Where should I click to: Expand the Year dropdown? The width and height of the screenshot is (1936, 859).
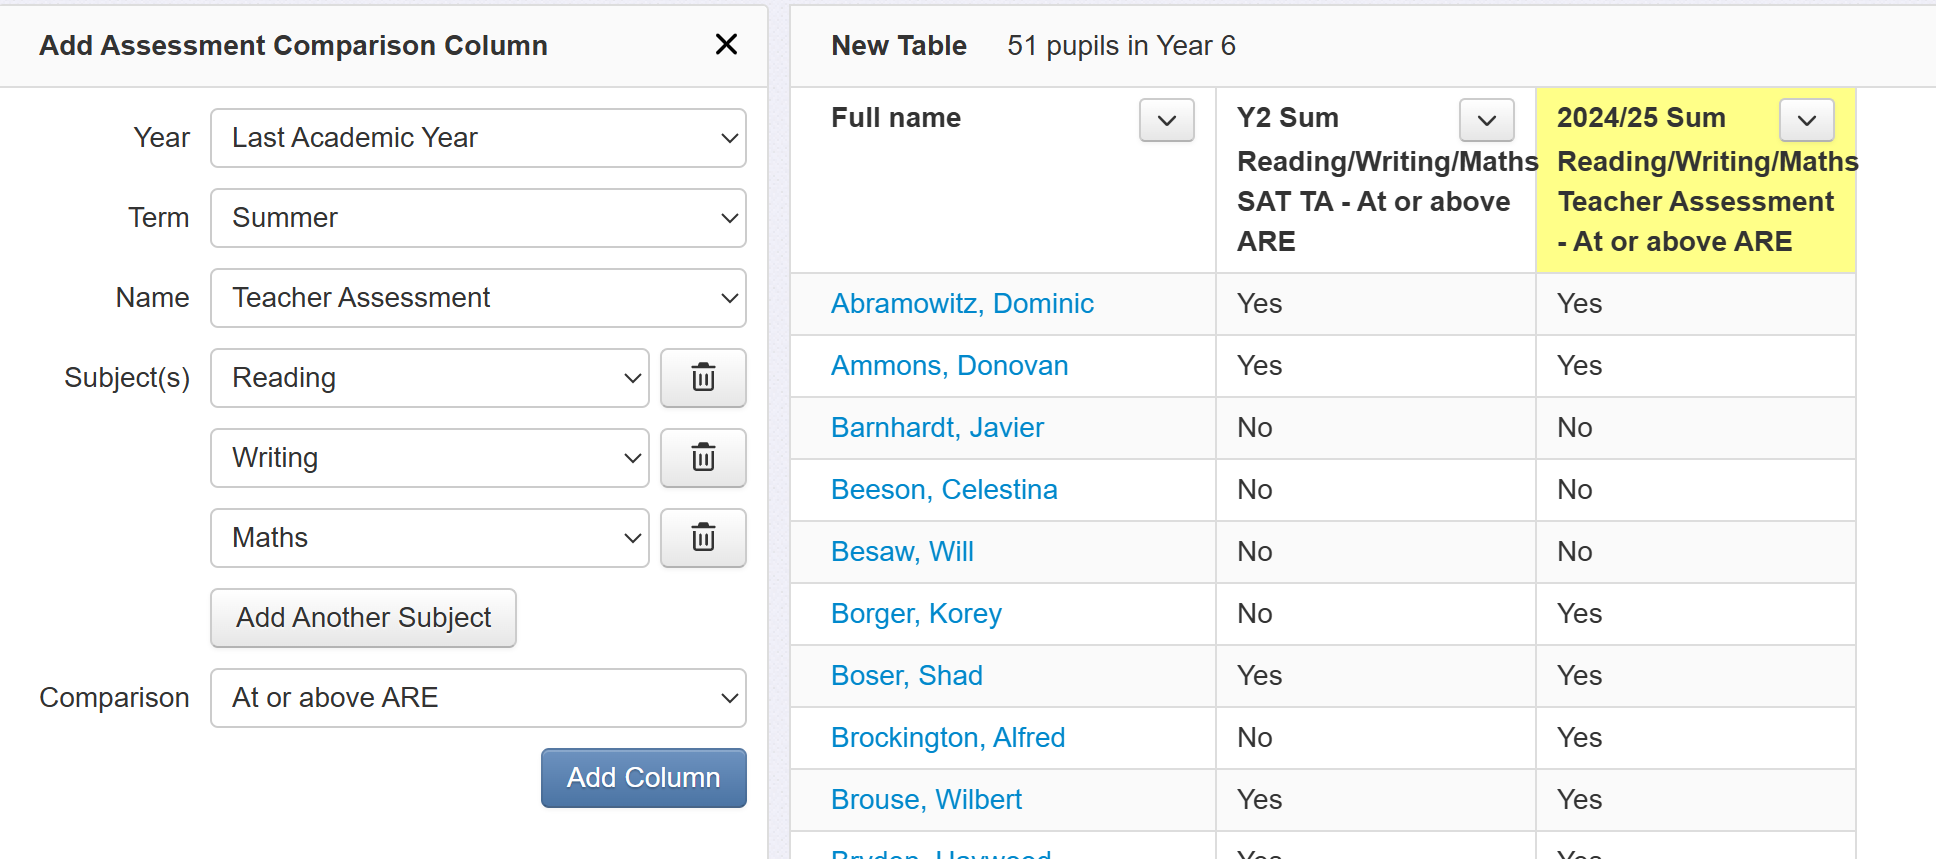(x=478, y=138)
